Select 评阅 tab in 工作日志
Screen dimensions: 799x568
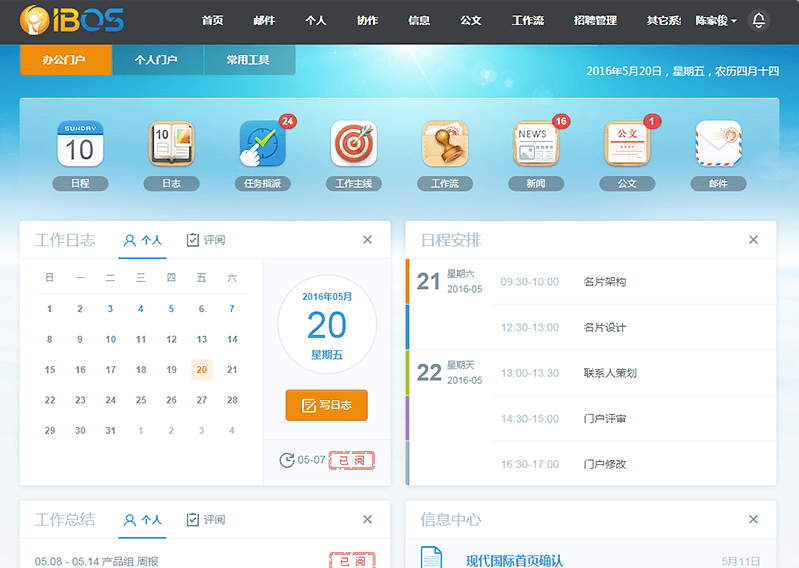click(x=206, y=240)
